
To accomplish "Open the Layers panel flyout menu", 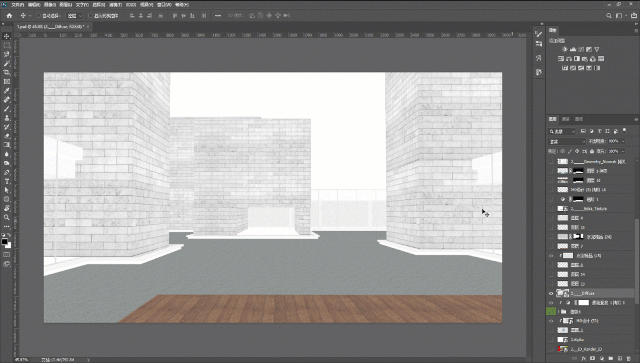I will 636,119.
